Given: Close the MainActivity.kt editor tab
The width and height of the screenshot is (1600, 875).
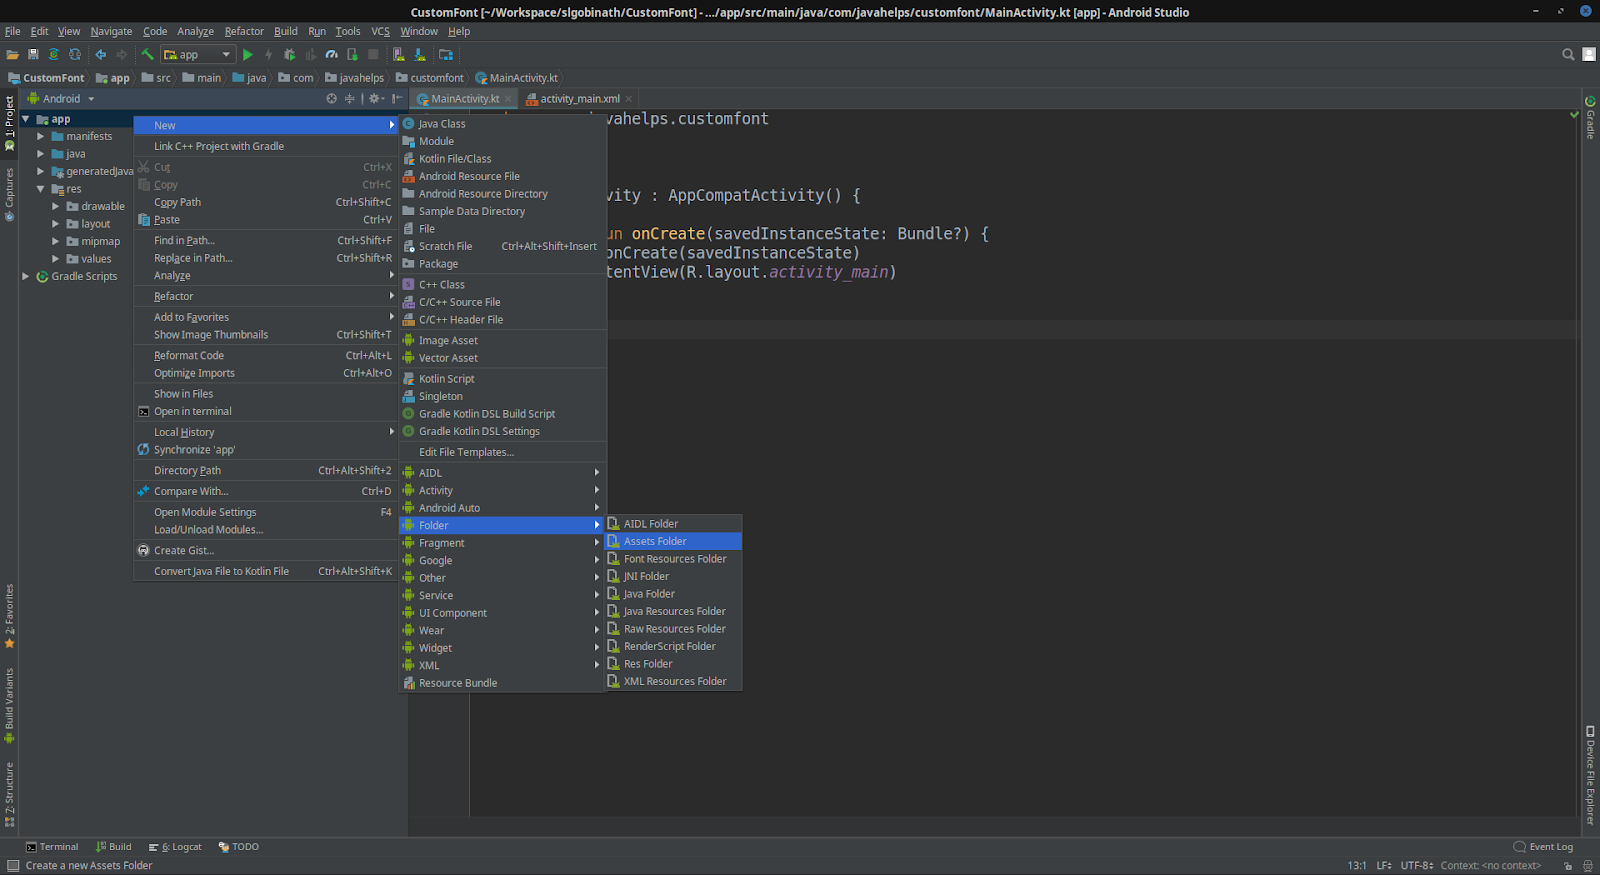Looking at the screenshot, I should coord(508,99).
